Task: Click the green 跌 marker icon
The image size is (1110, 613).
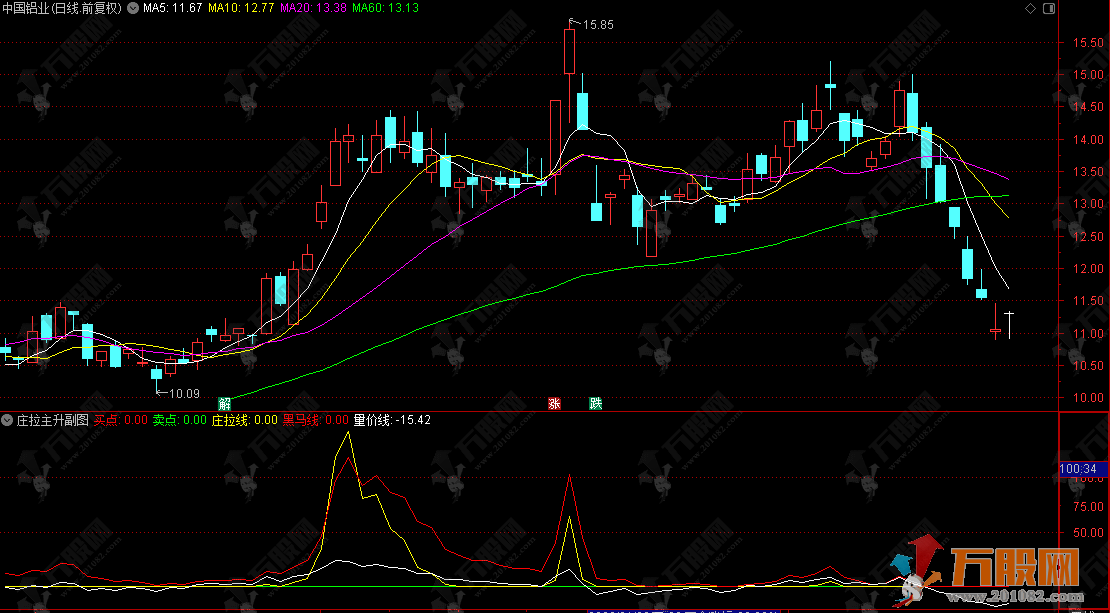Action: tap(596, 404)
